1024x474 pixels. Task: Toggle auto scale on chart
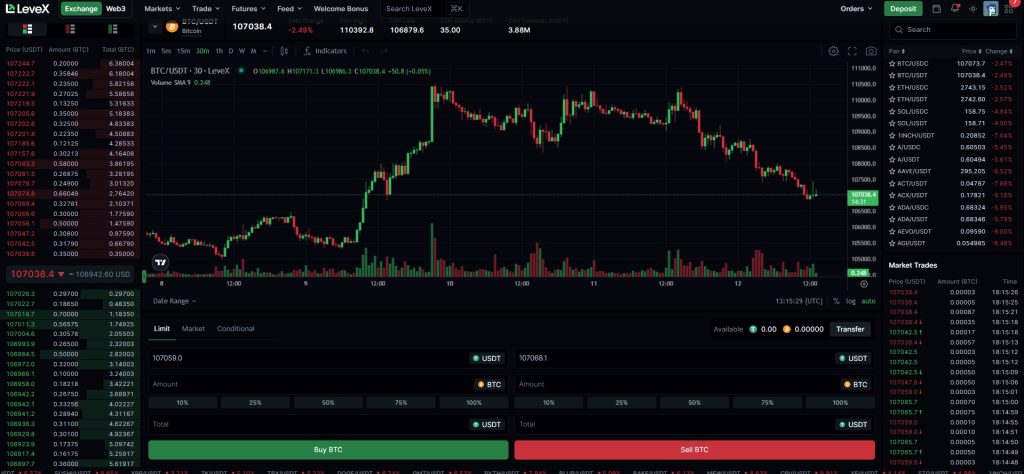point(869,301)
